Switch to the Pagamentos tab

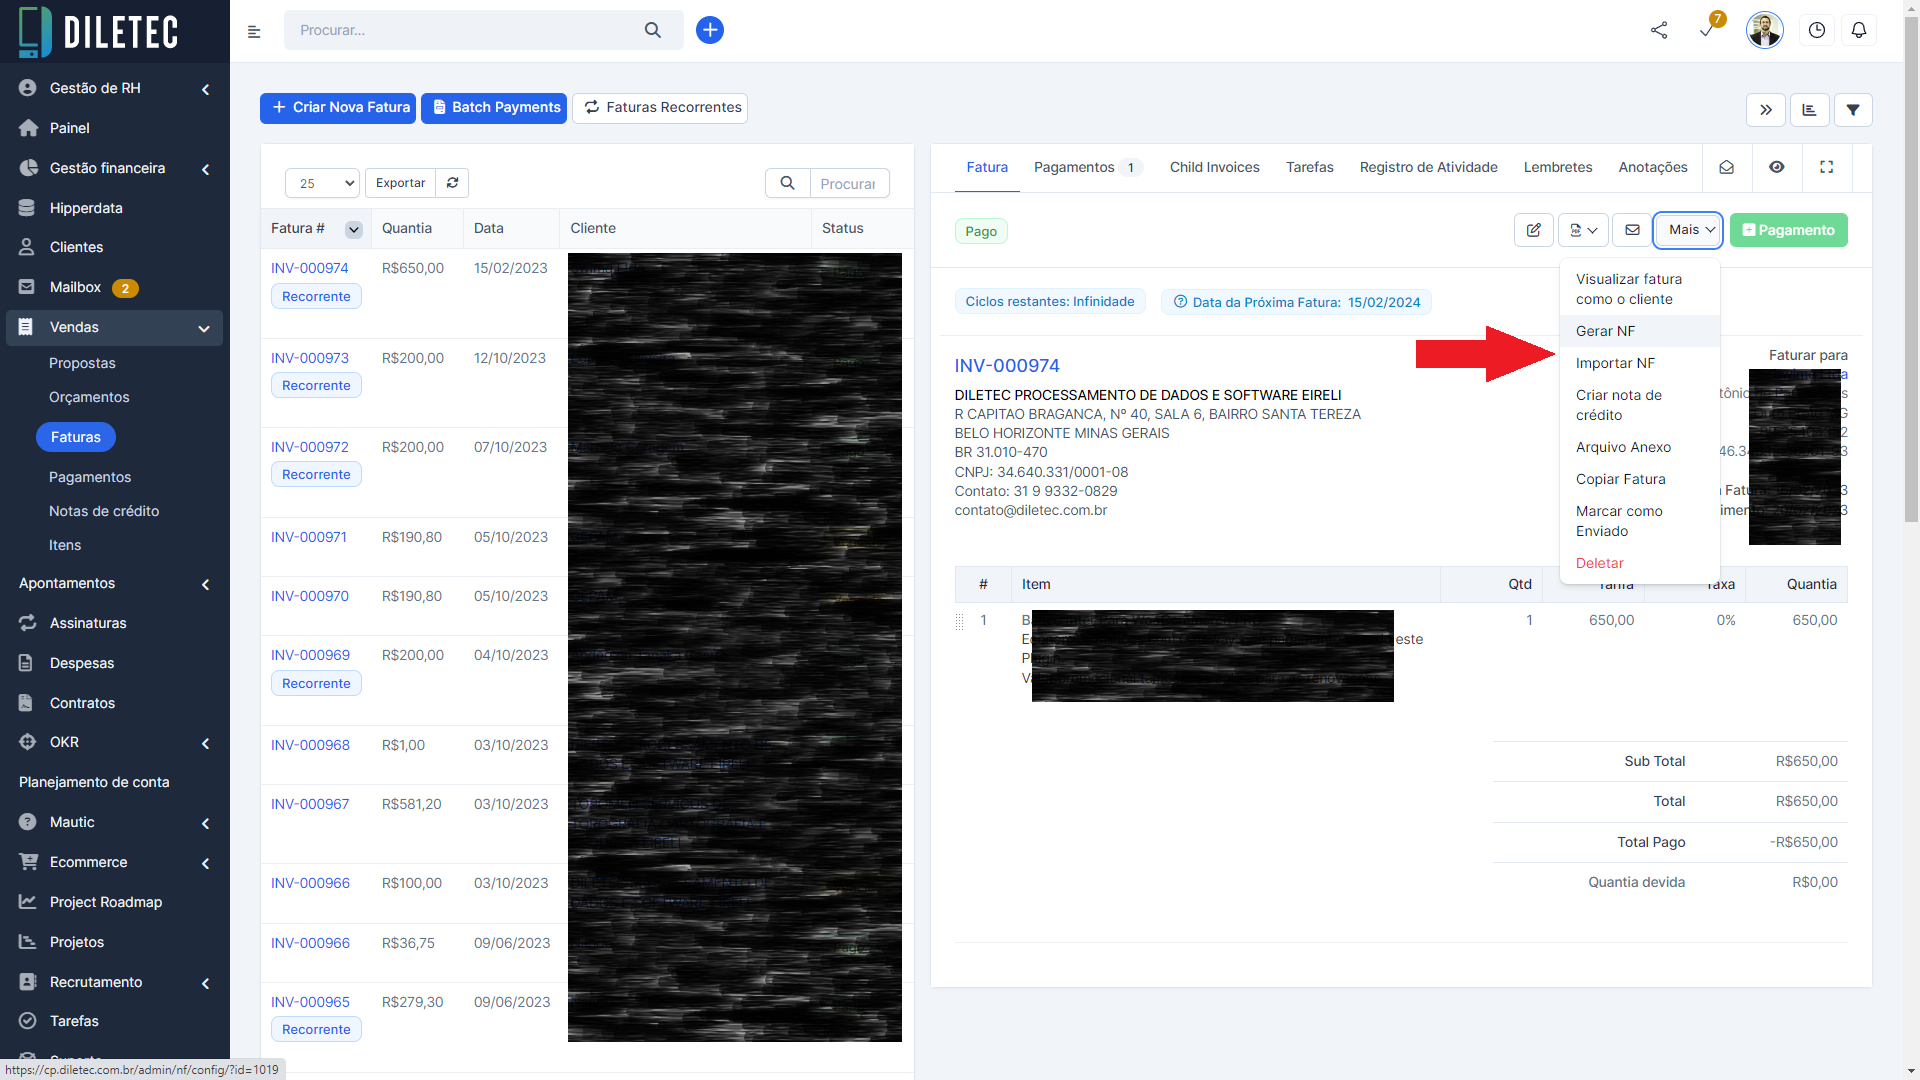point(1074,167)
